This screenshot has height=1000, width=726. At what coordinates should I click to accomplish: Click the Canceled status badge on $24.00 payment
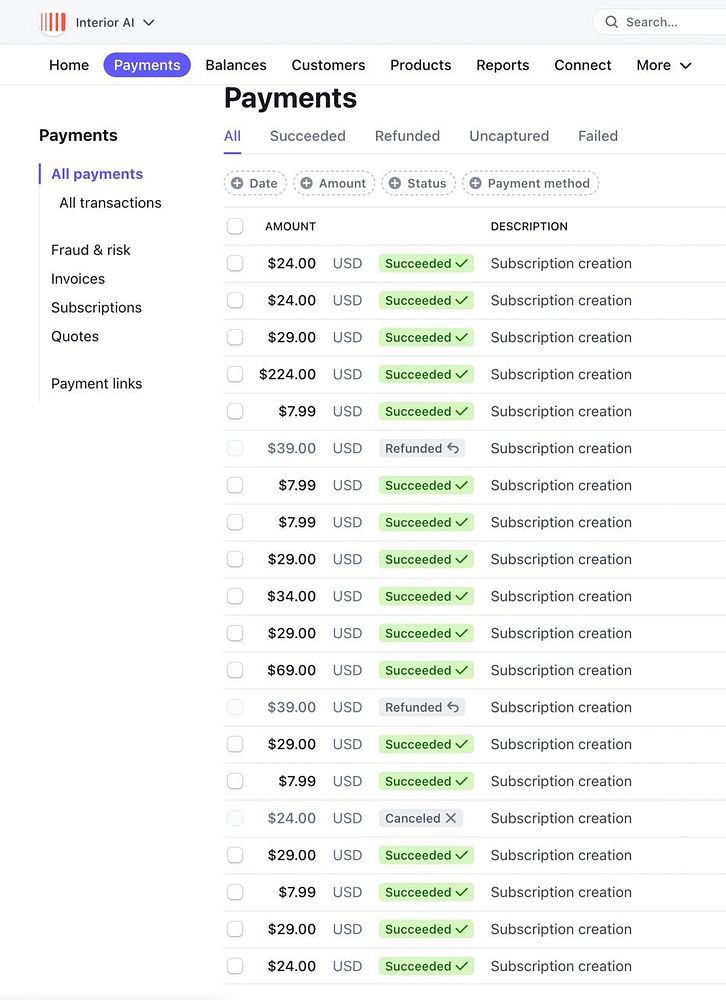420,818
